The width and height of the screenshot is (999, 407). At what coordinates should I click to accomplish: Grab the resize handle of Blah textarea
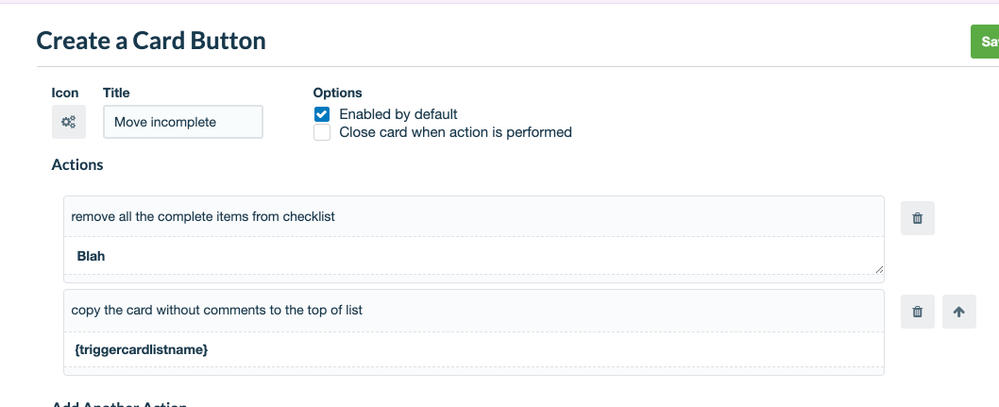879,269
